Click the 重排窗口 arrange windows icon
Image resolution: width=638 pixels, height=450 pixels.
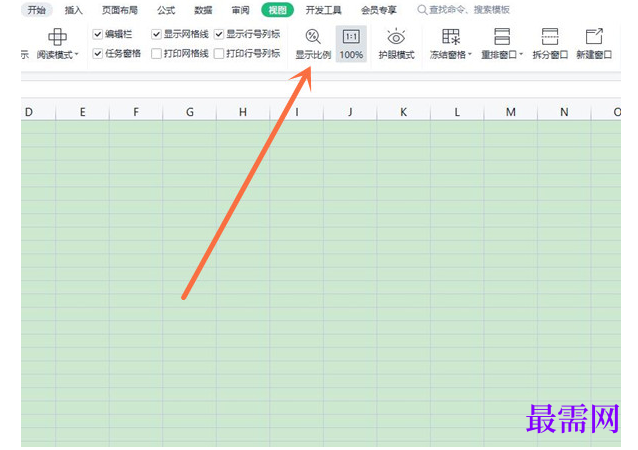pyautogui.click(x=502, y=37)
